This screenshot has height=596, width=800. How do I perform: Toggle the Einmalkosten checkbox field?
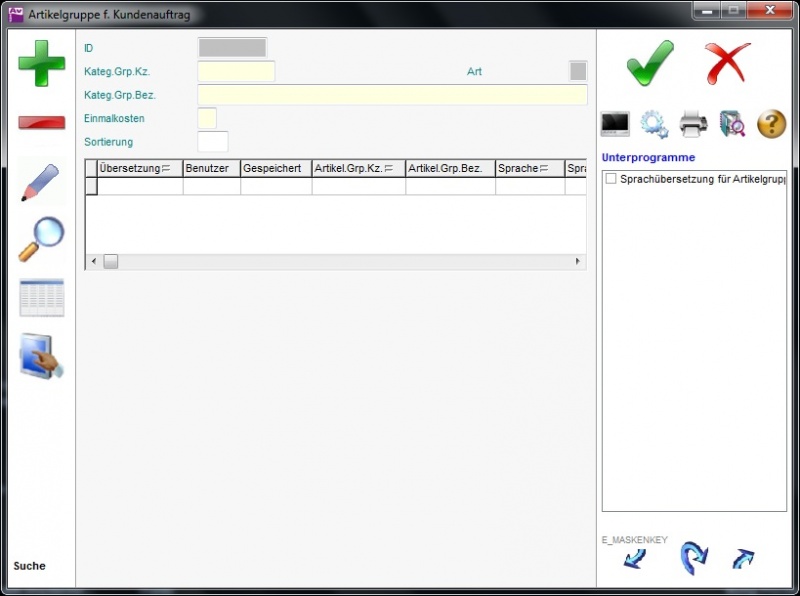pos(207,118)
